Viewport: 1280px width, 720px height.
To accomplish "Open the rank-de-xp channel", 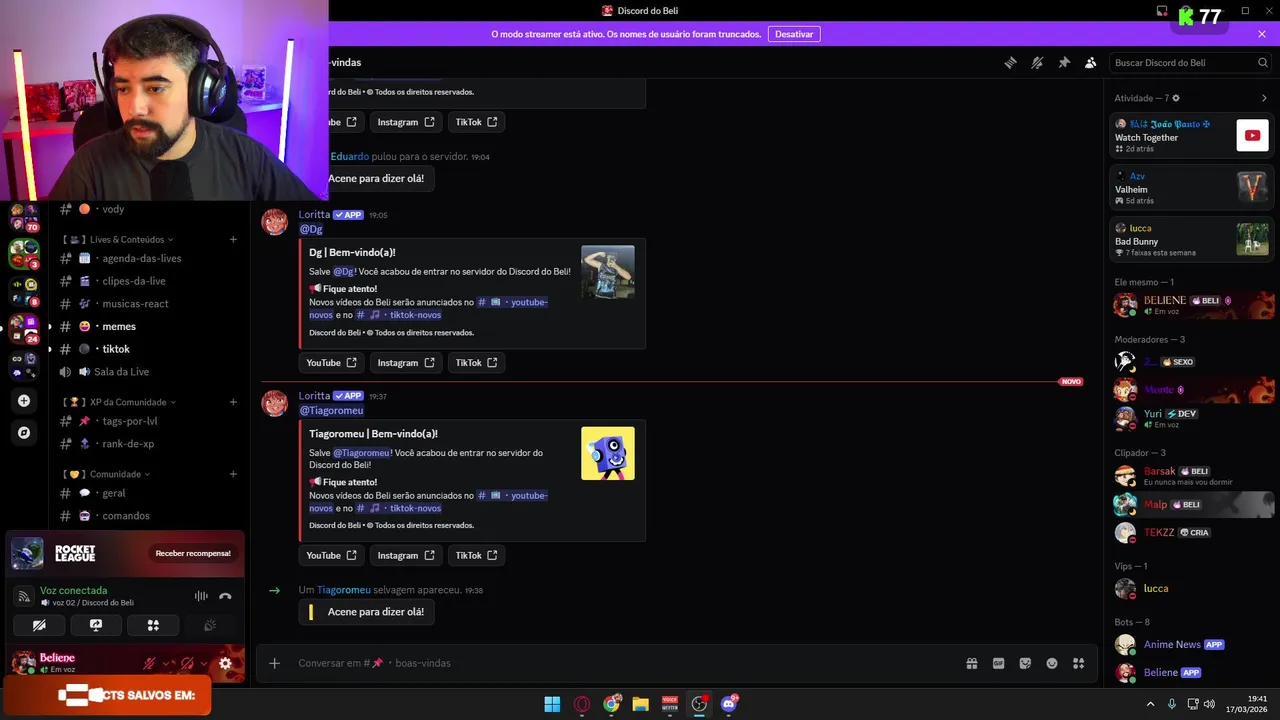I will (148, 444).
